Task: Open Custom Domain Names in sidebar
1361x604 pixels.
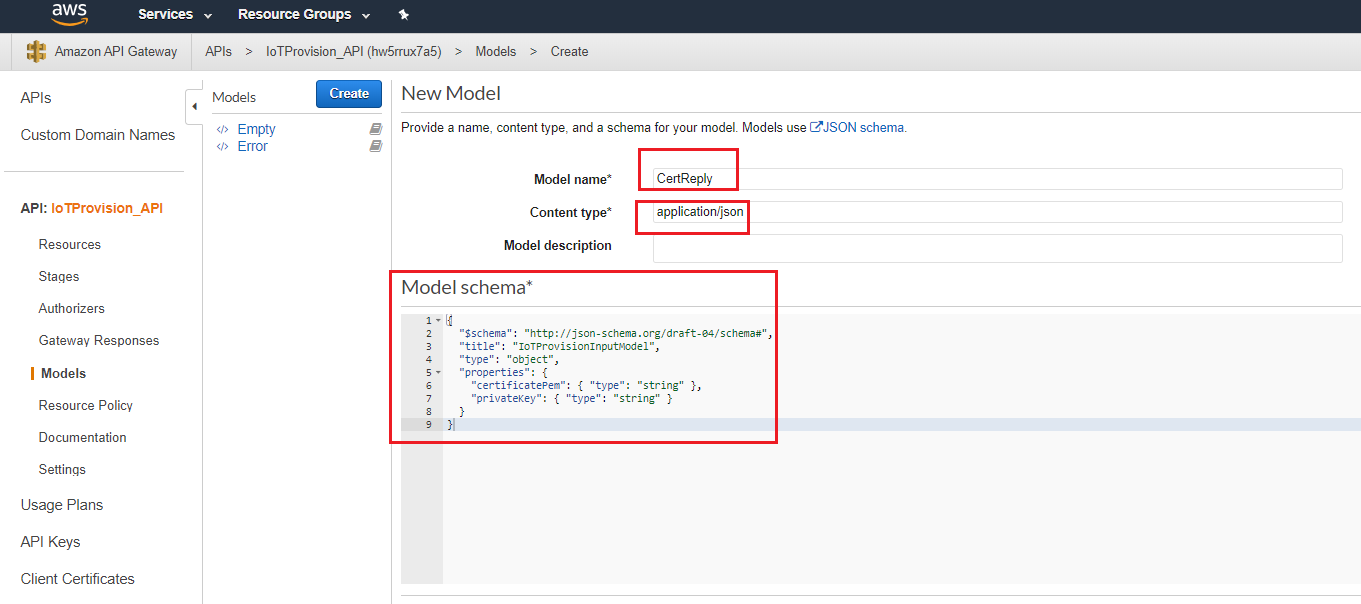Action: pos(98,135)
